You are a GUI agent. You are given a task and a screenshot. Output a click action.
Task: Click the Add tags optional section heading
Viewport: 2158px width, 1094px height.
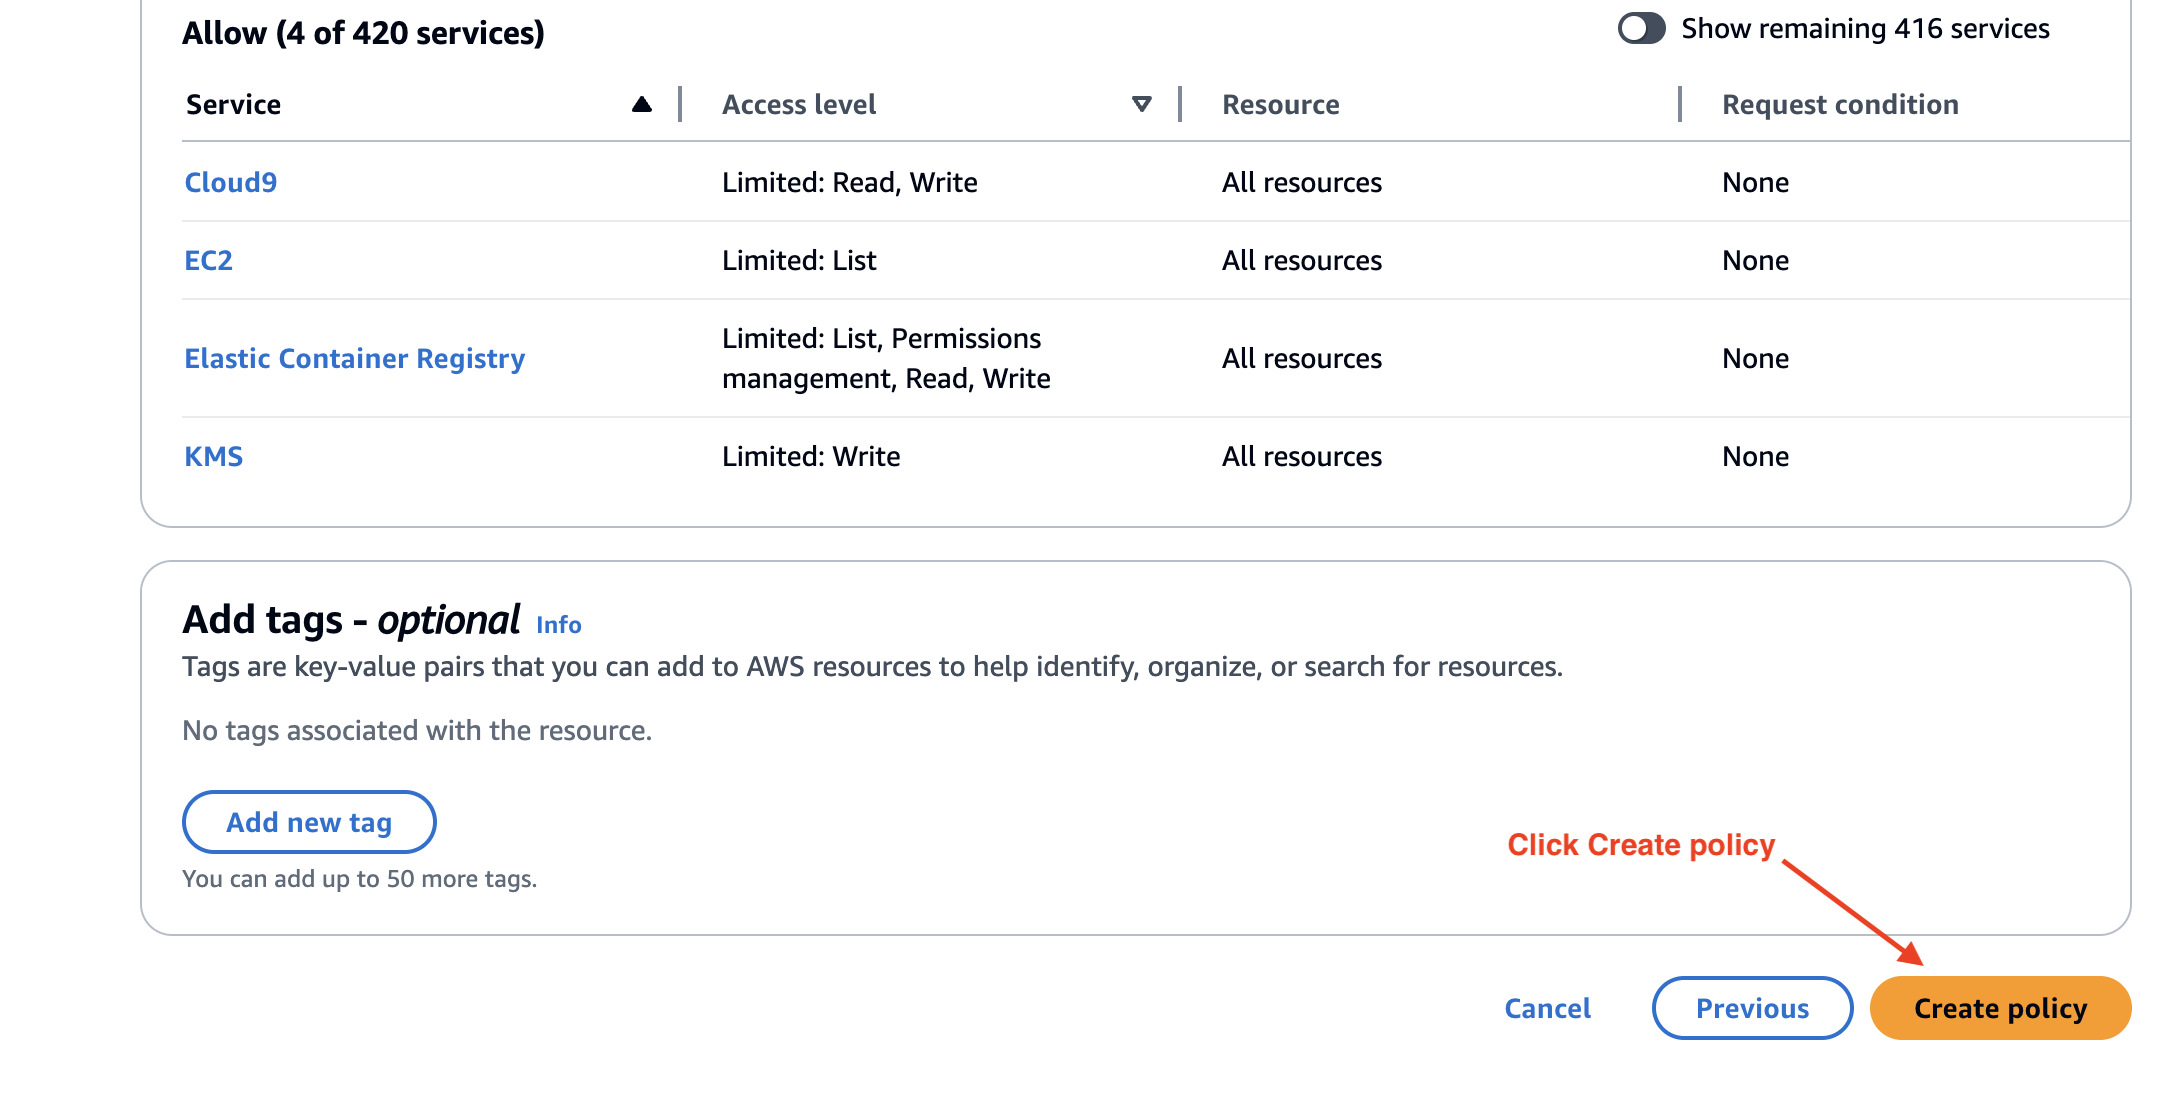click(x=351, y=619)
